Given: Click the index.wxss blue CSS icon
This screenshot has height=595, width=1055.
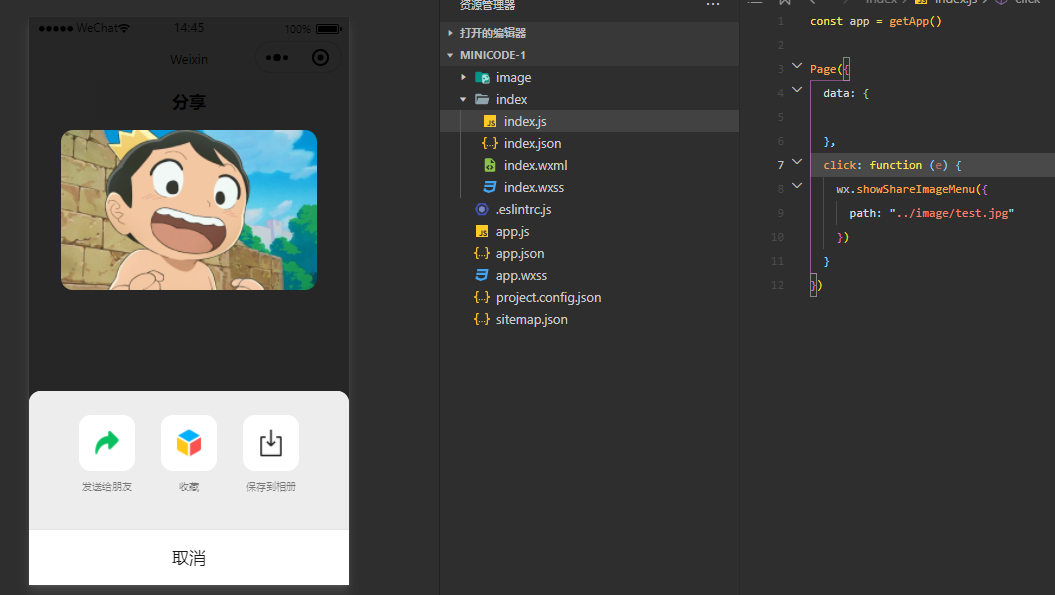Looking at the screenshot, I should click(490, 187).
